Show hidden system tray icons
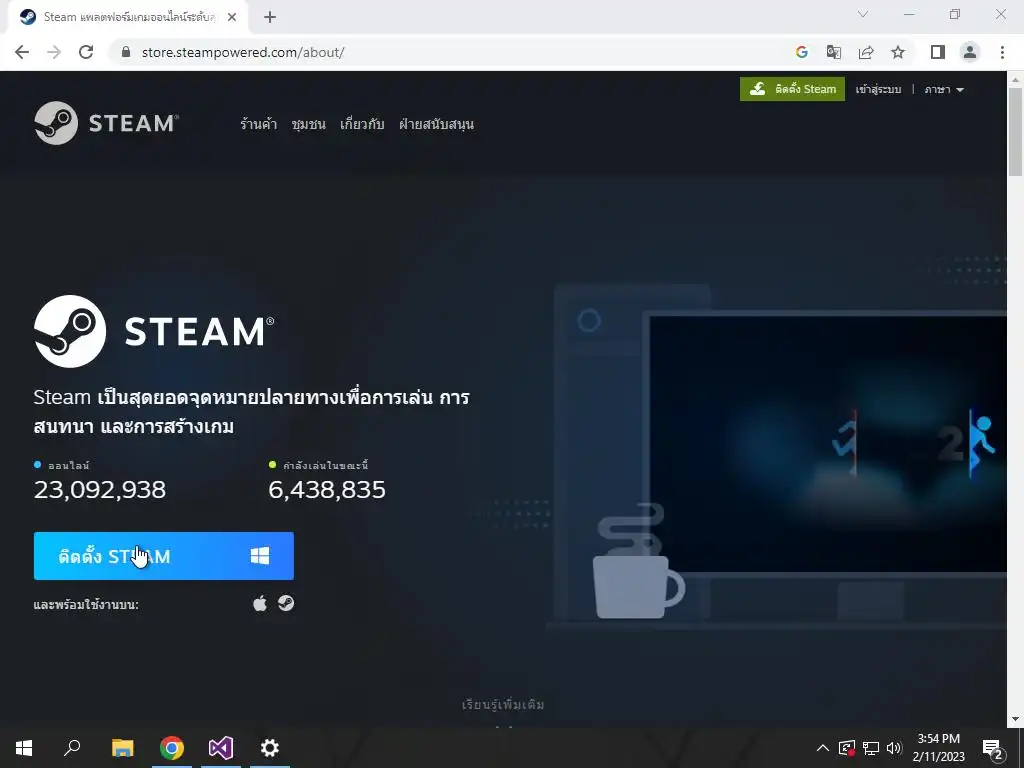 [x=823, y=748]
